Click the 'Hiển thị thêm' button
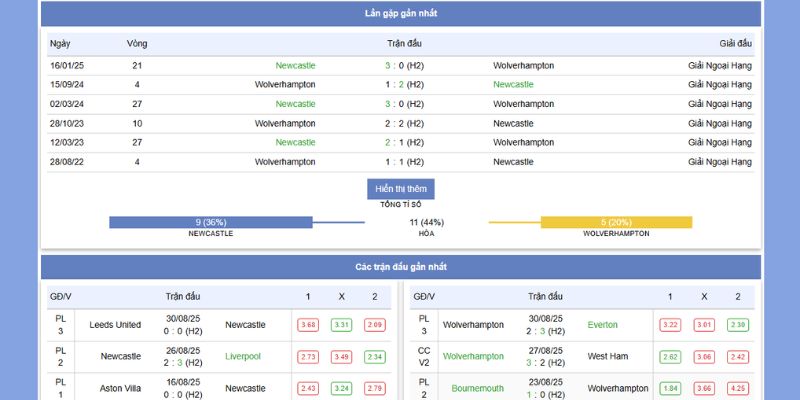The height and width of the screenshot is (400, 800). point(401,189)
